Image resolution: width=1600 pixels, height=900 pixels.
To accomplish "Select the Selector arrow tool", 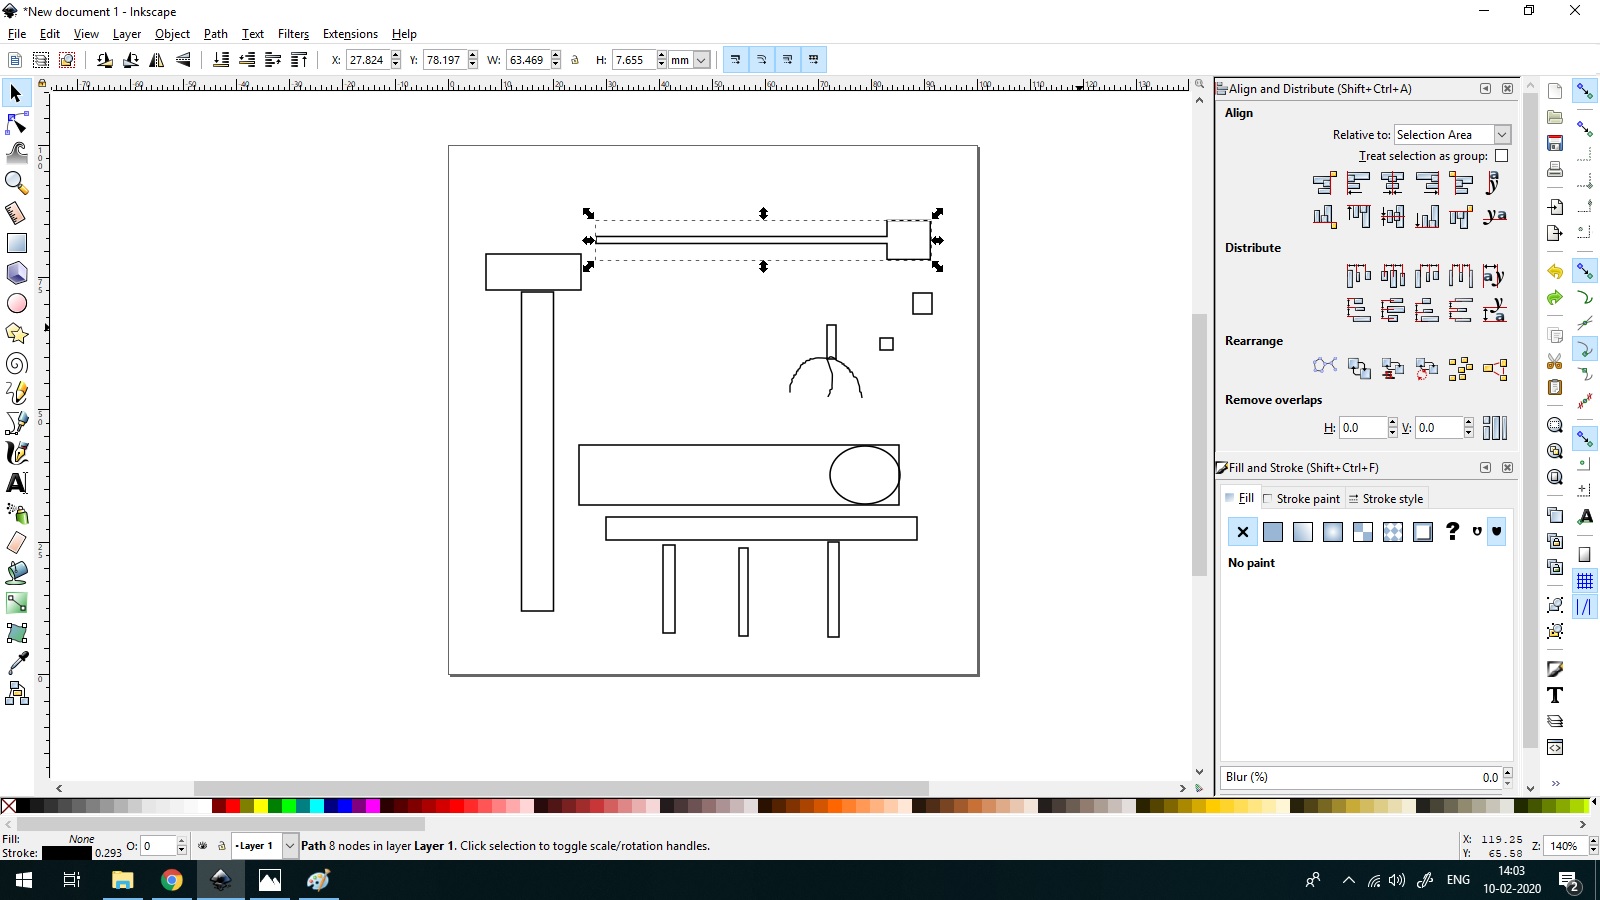I will [x=16, y=93].
